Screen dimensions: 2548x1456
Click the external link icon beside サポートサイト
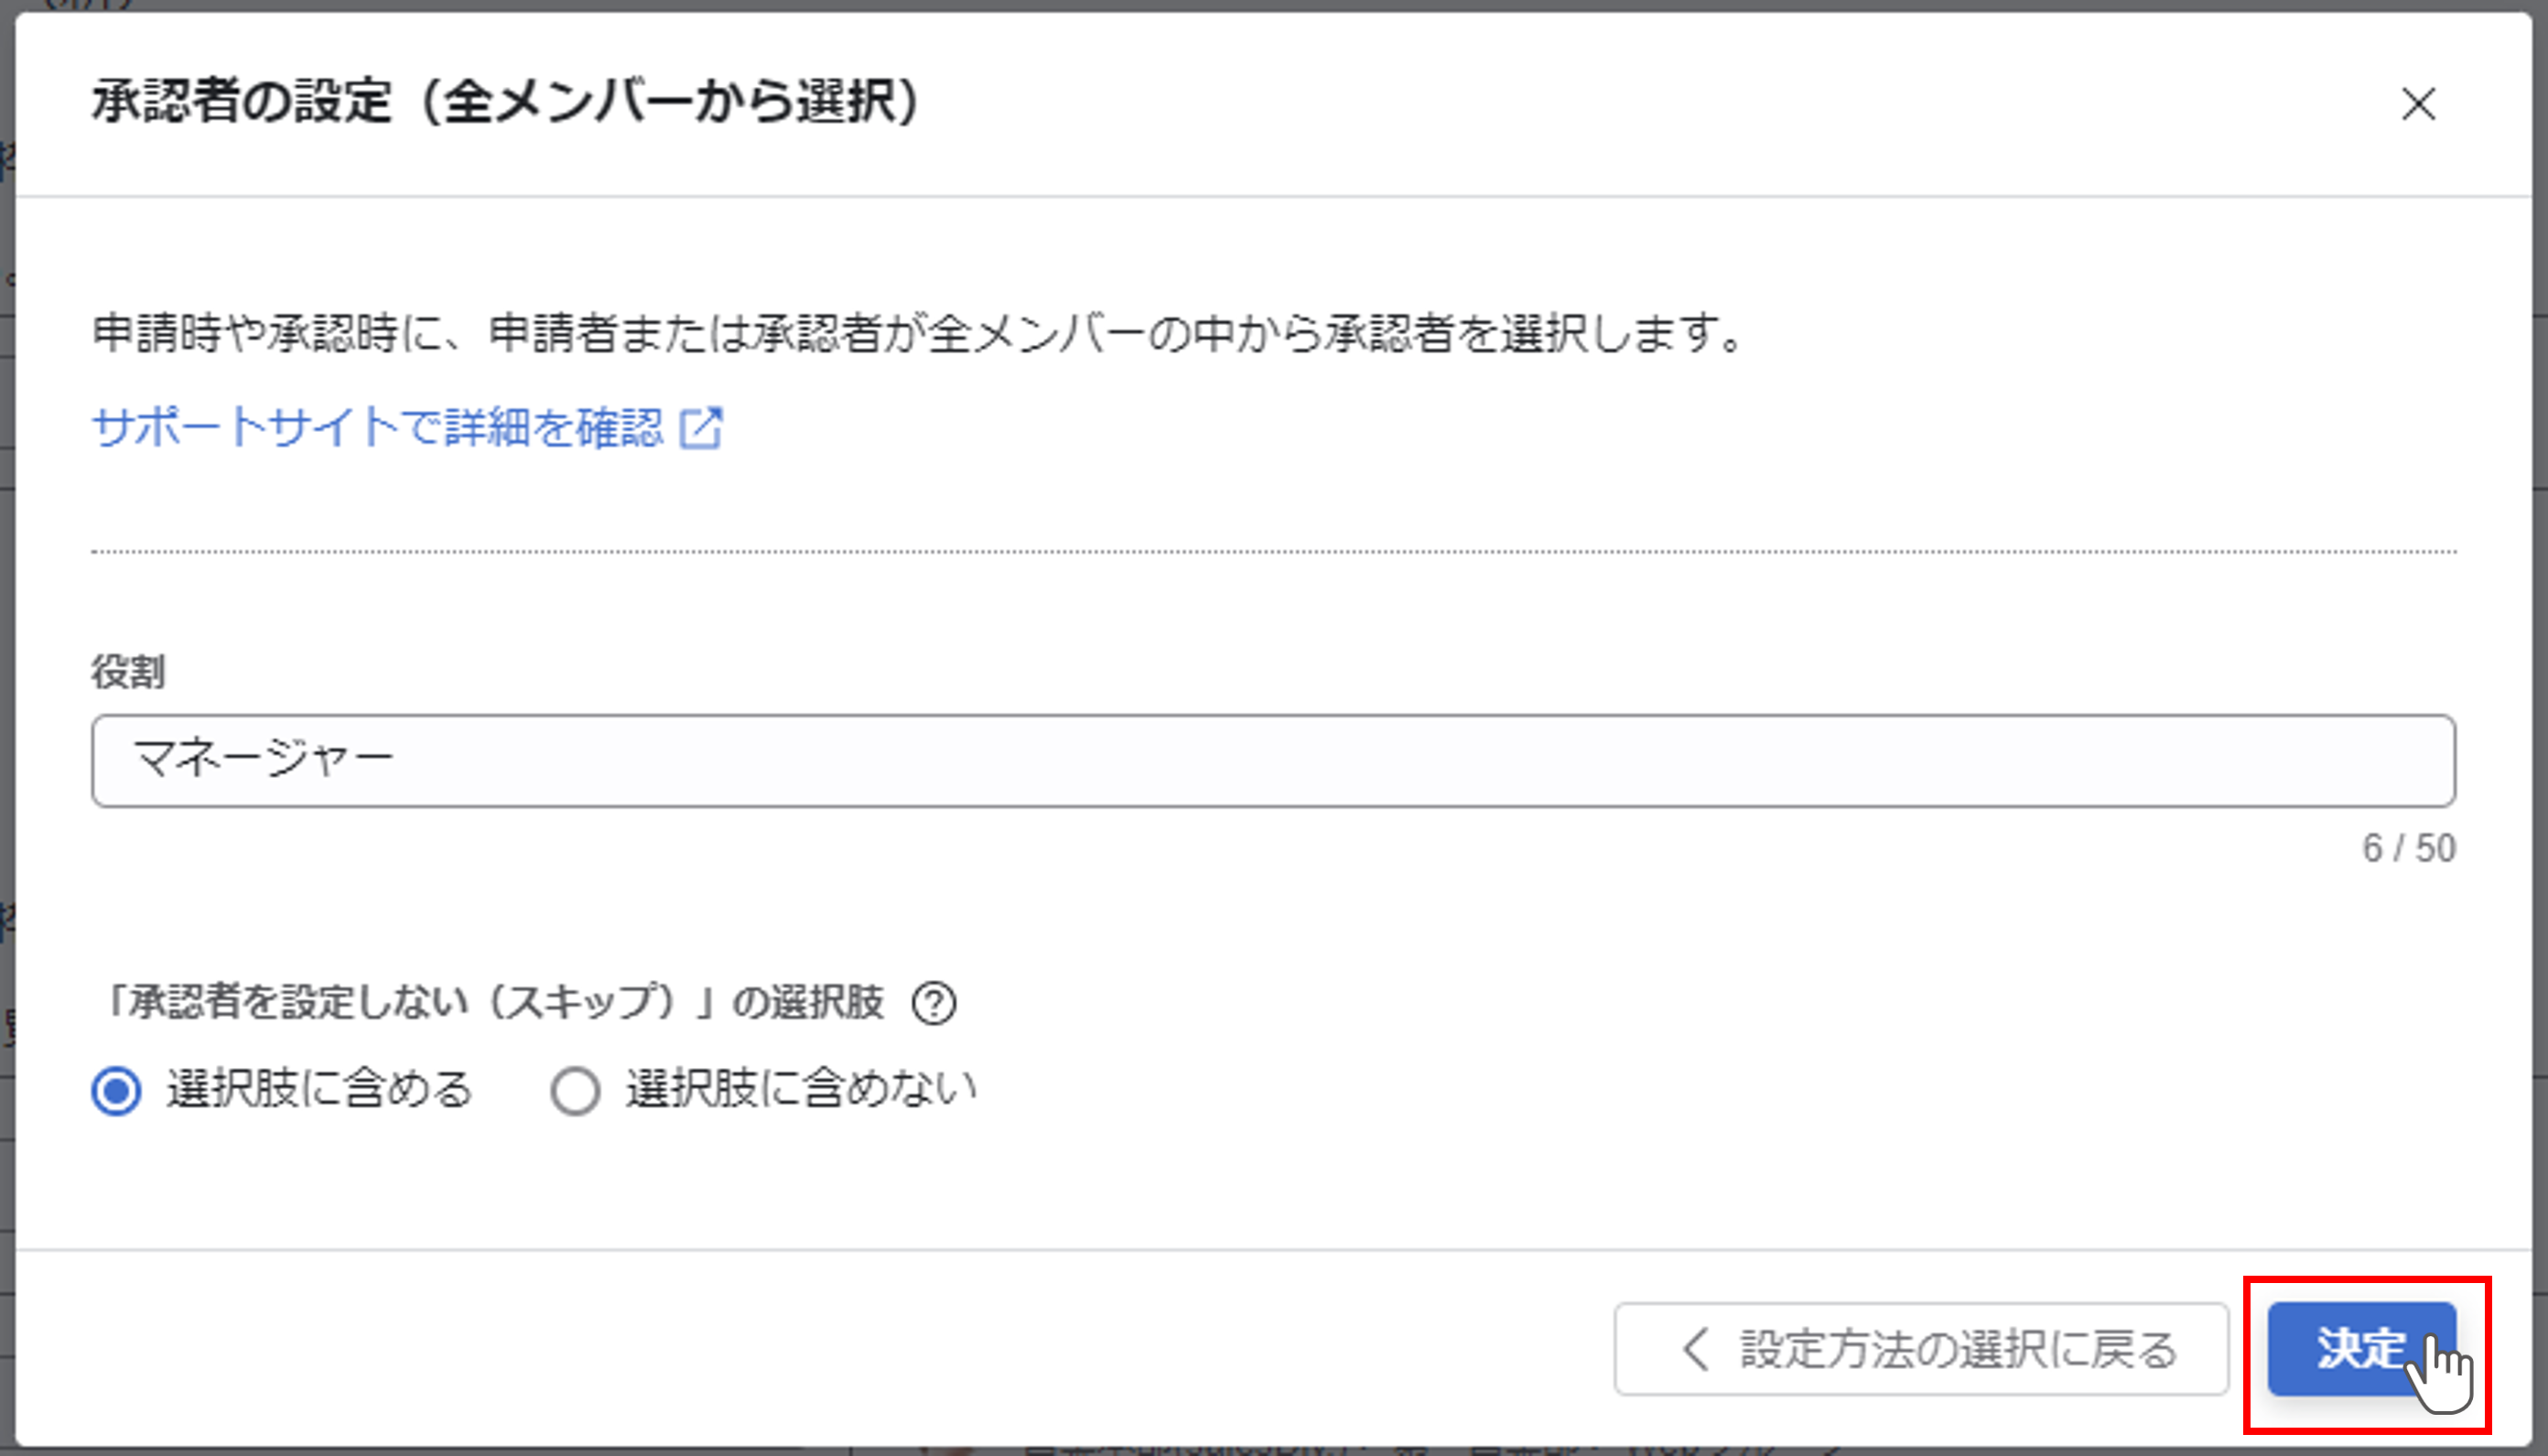point(701,428)
